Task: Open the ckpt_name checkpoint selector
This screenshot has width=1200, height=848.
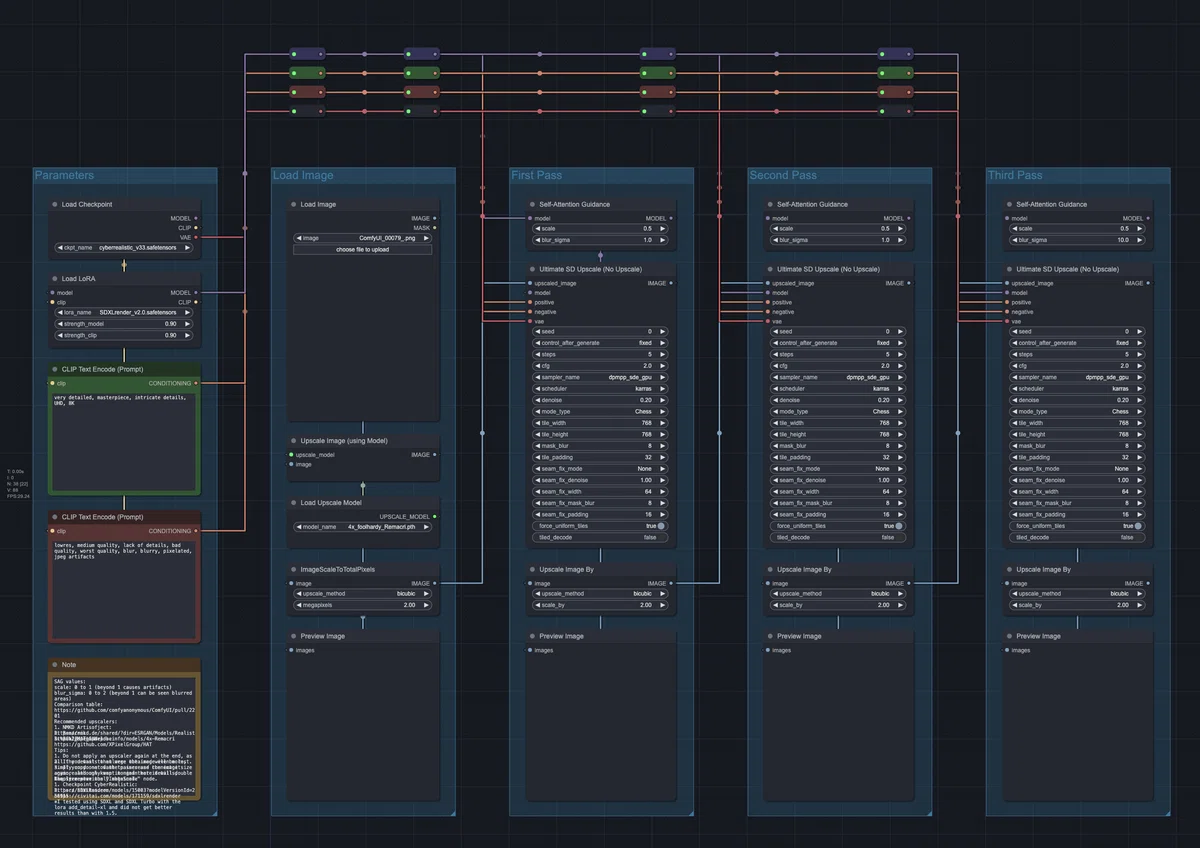Action: [124, 247]
